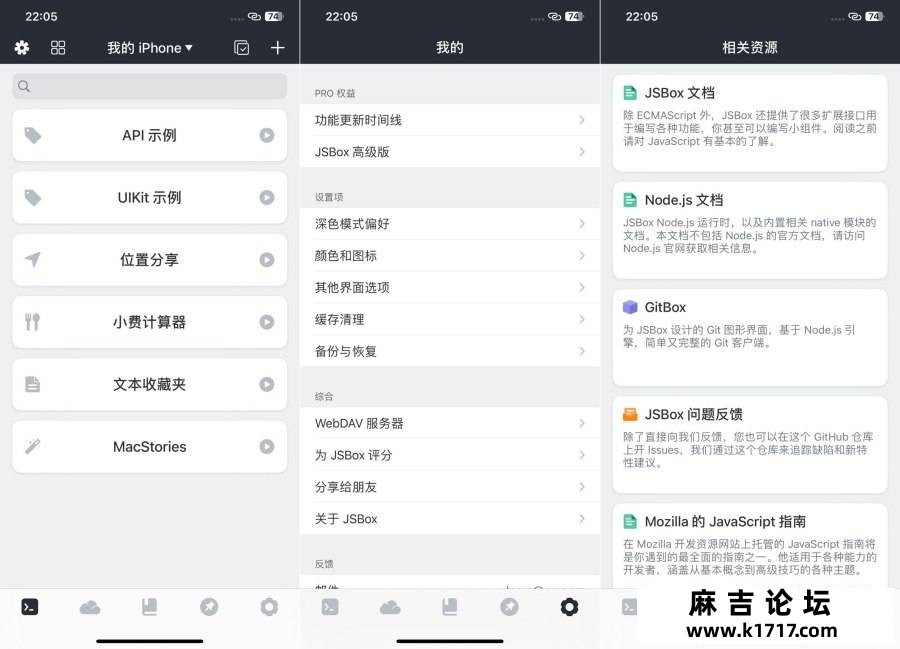Open 深色模式偏好 settings row

click(x=450, y=224)
